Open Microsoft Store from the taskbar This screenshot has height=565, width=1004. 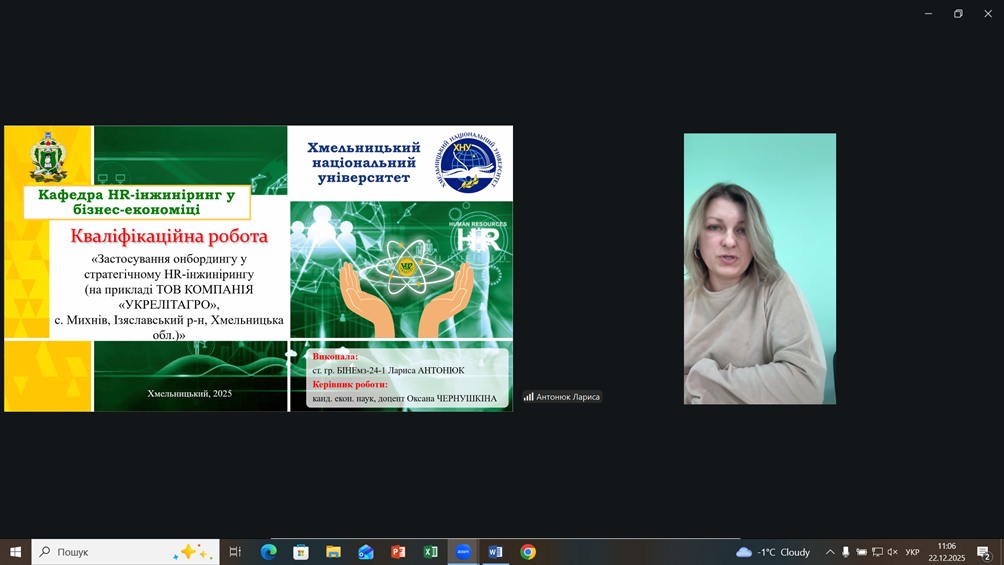[301, 552]
